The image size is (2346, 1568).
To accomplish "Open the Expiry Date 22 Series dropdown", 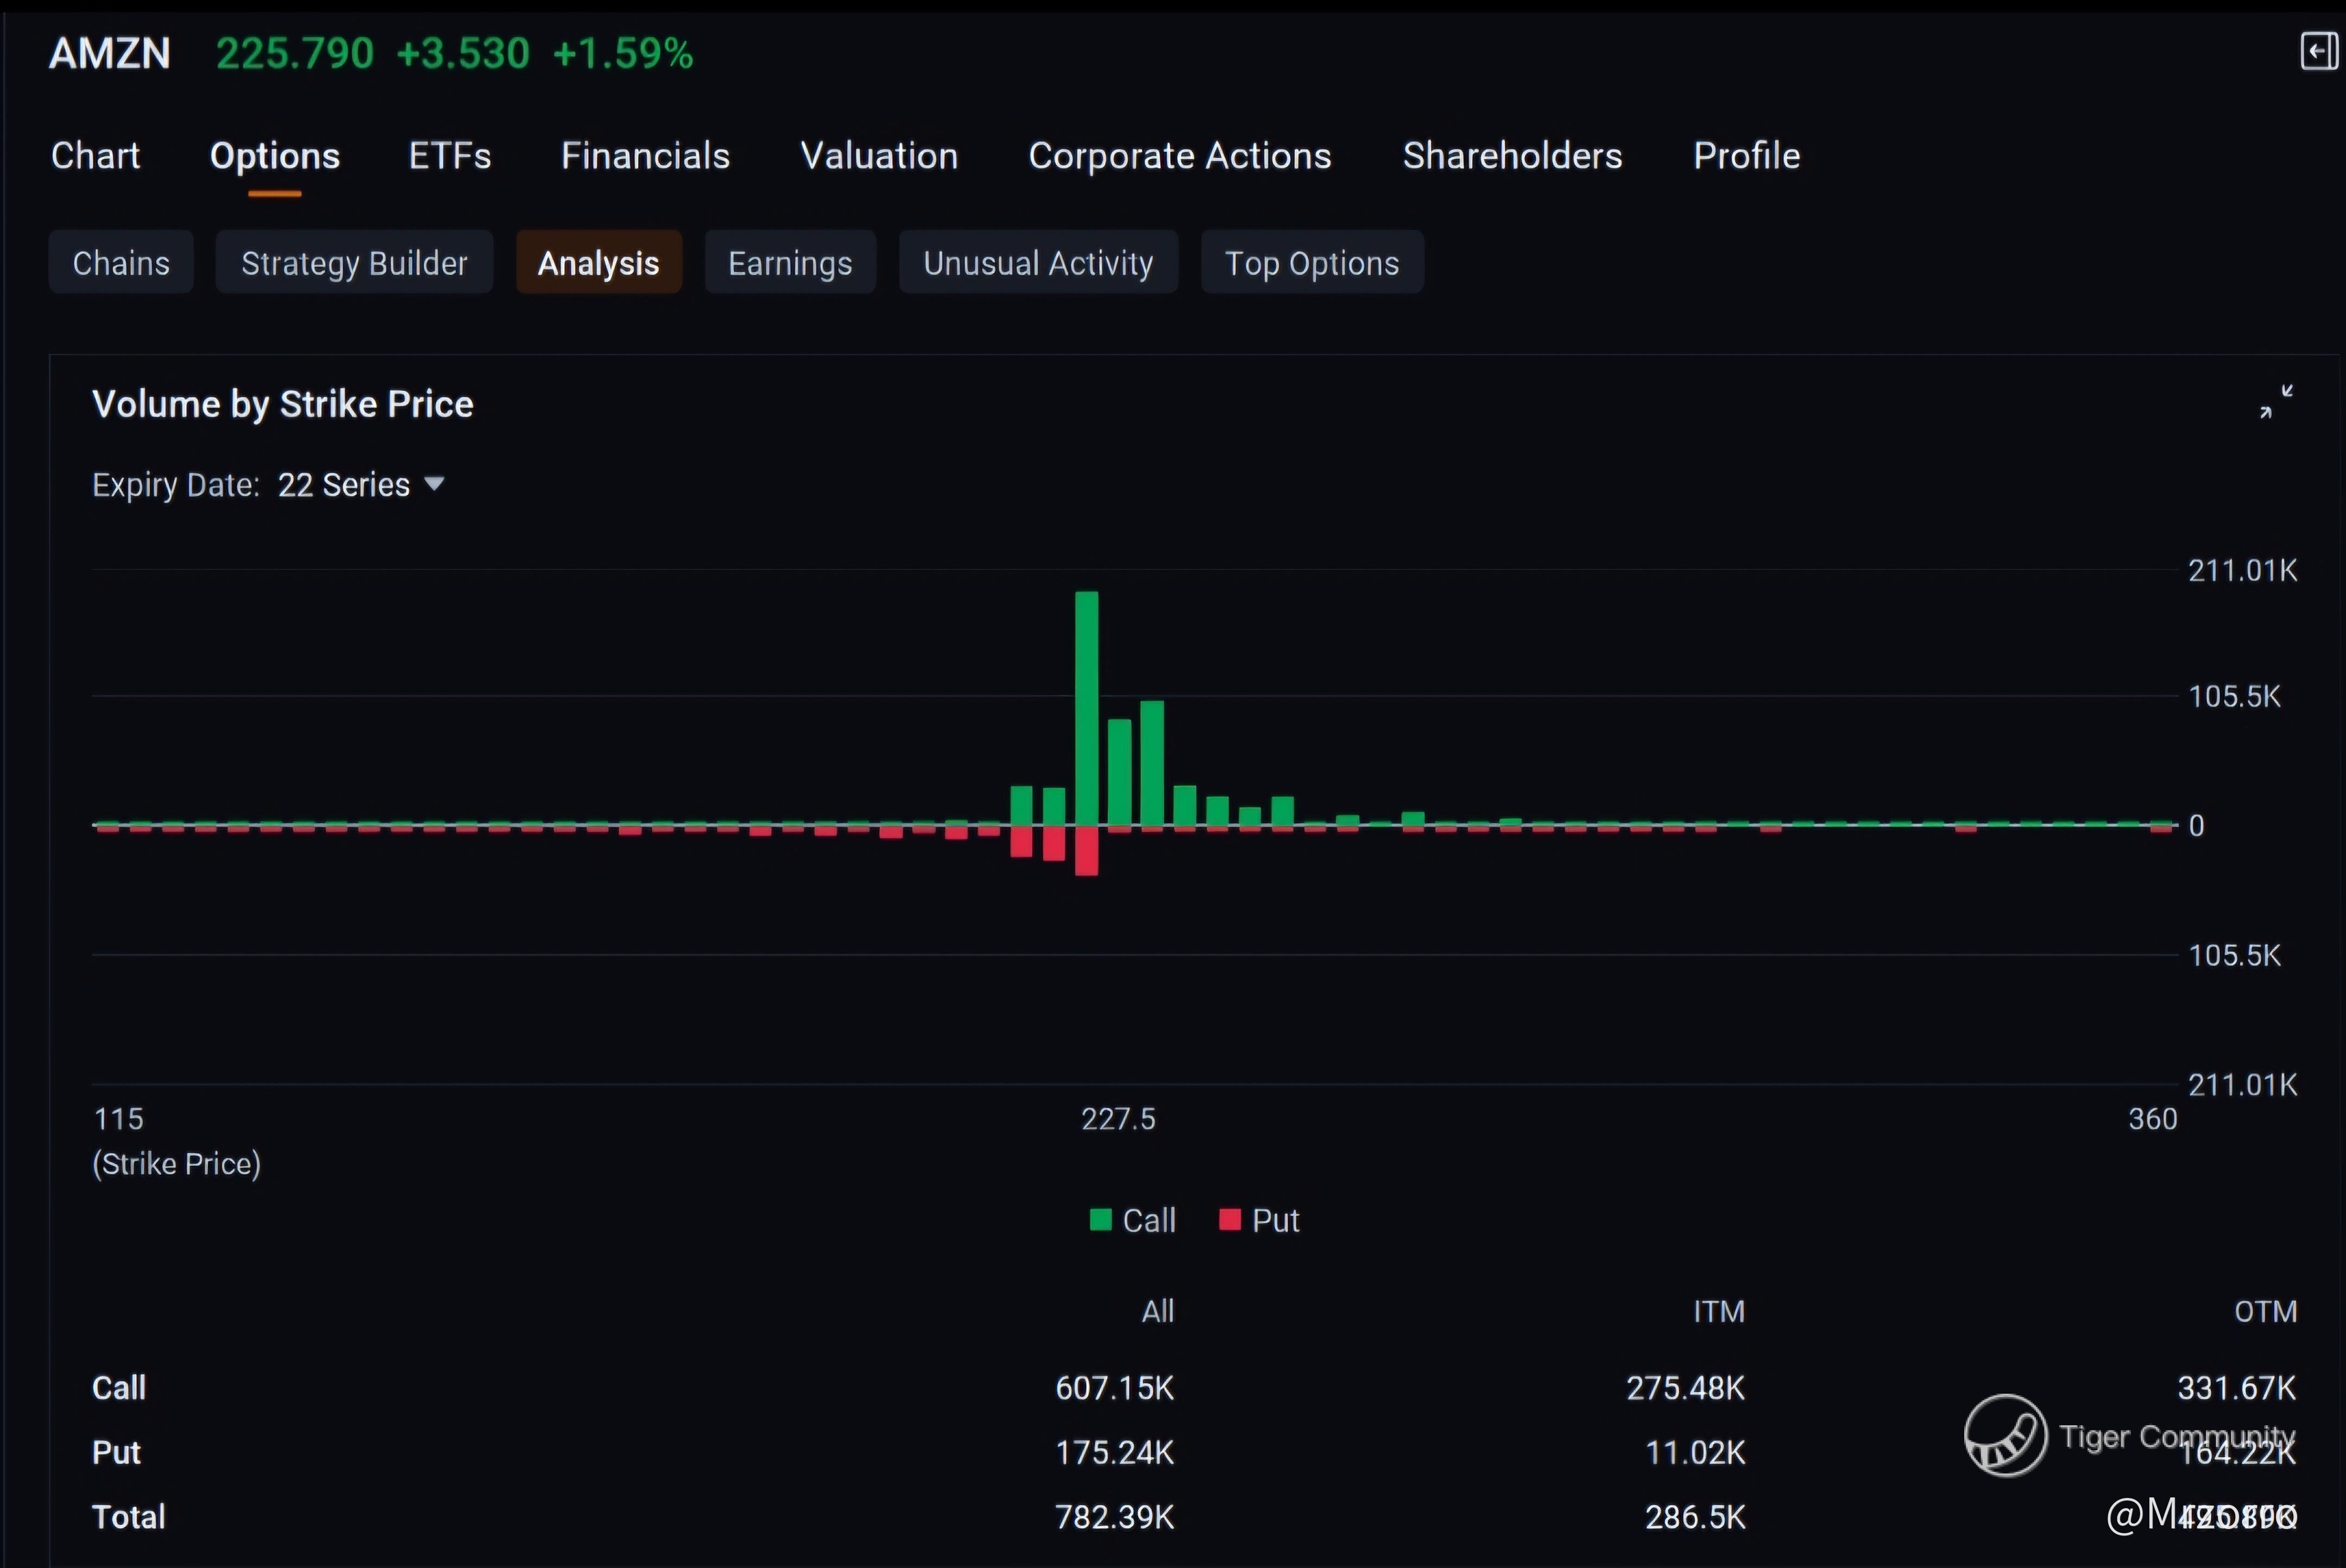I will [360, 485].
